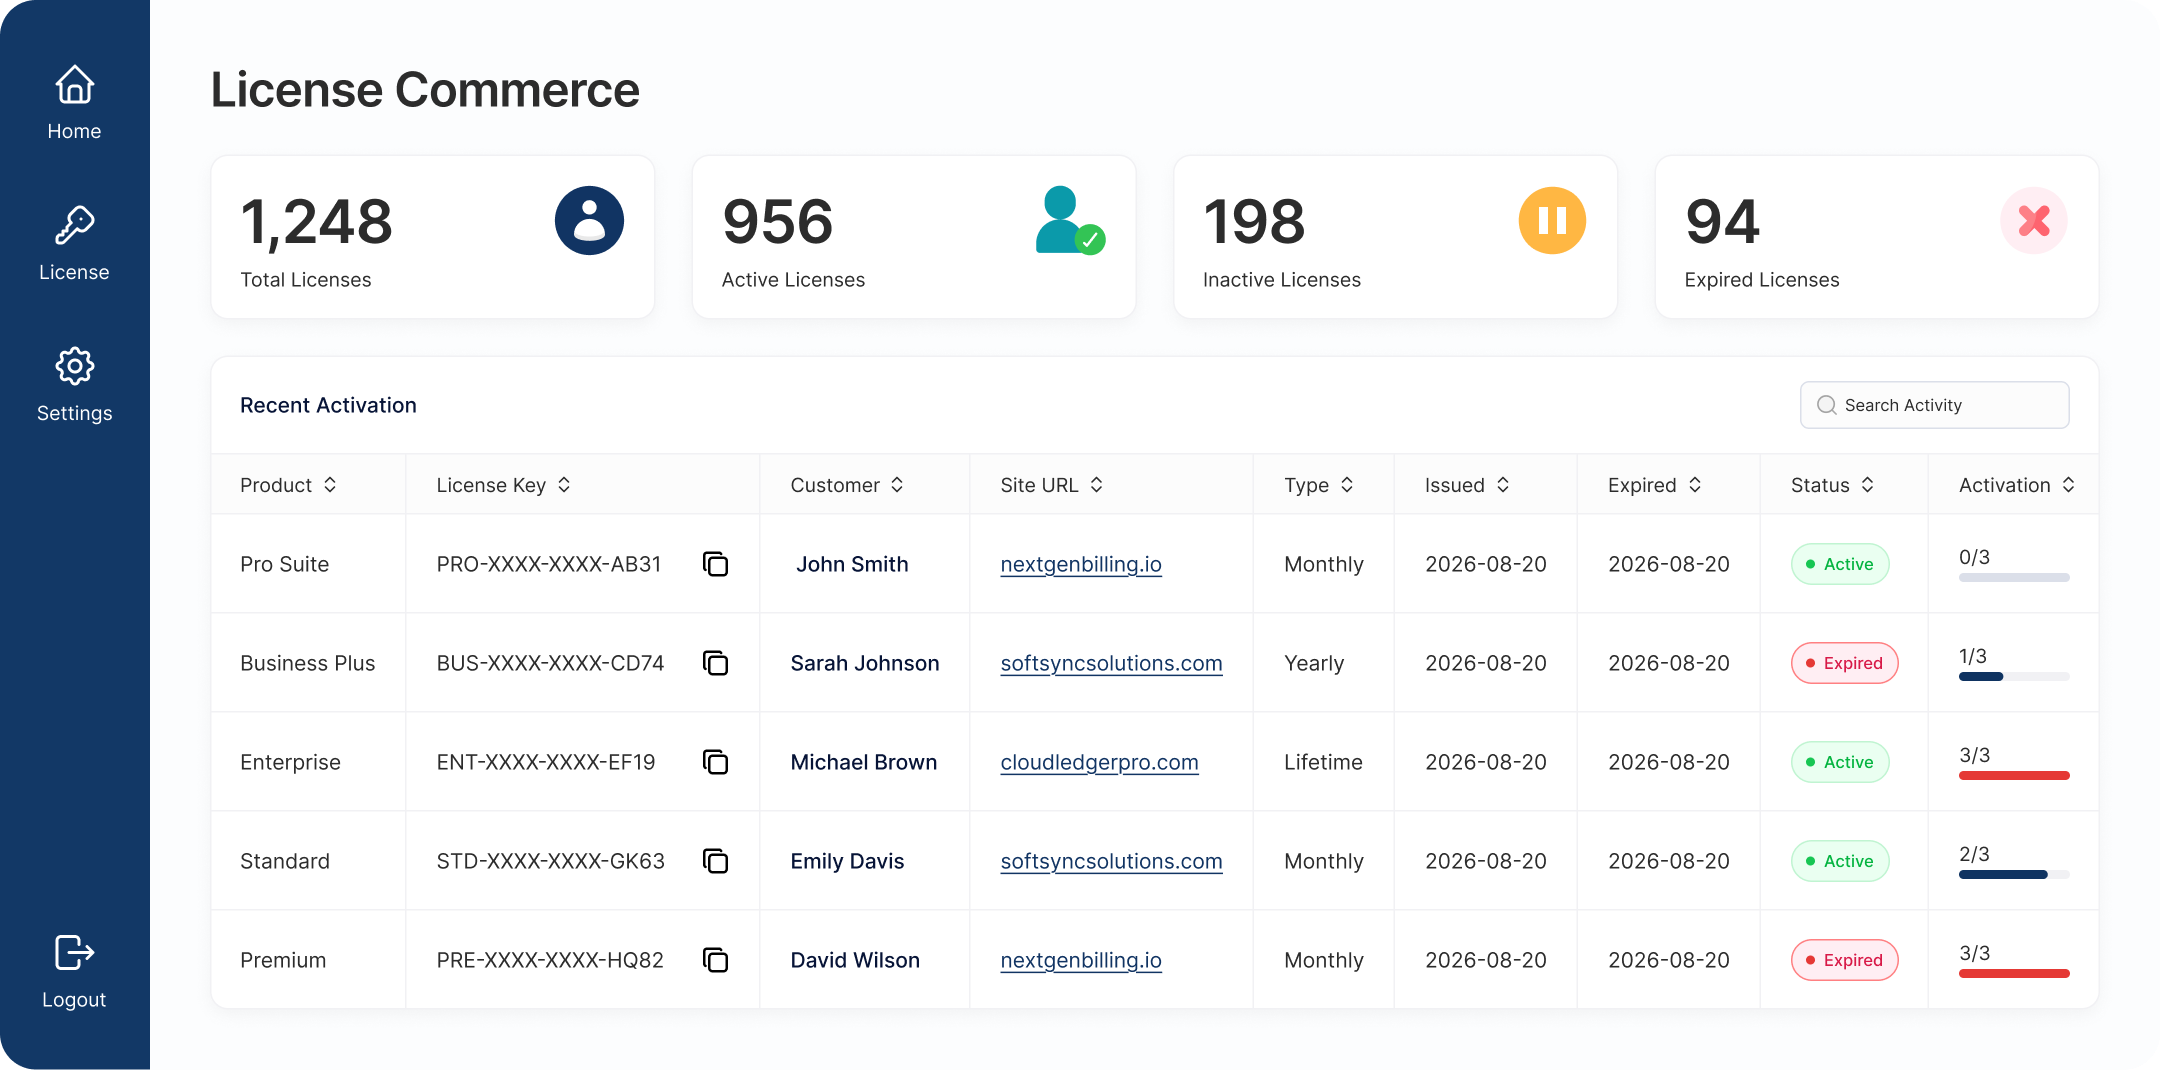
Task: Click the 1,248 Total Licenses count
Action: coord(317,222)
